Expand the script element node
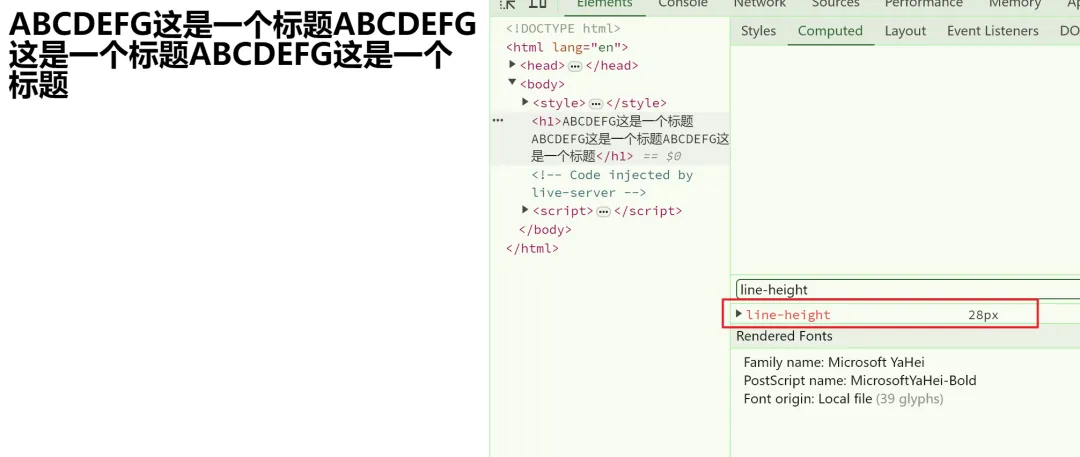1080x457 pixels. (526, 210)
